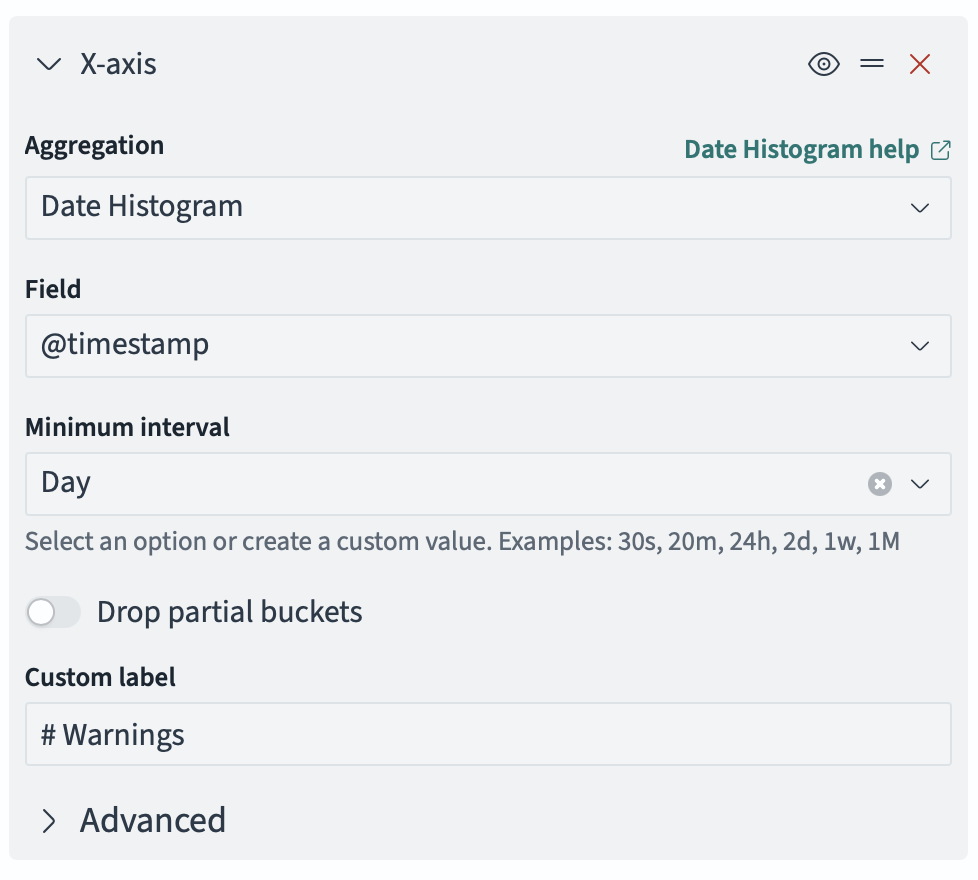Click the X-axis section title

pyautogui.click(x=118, y=65)
